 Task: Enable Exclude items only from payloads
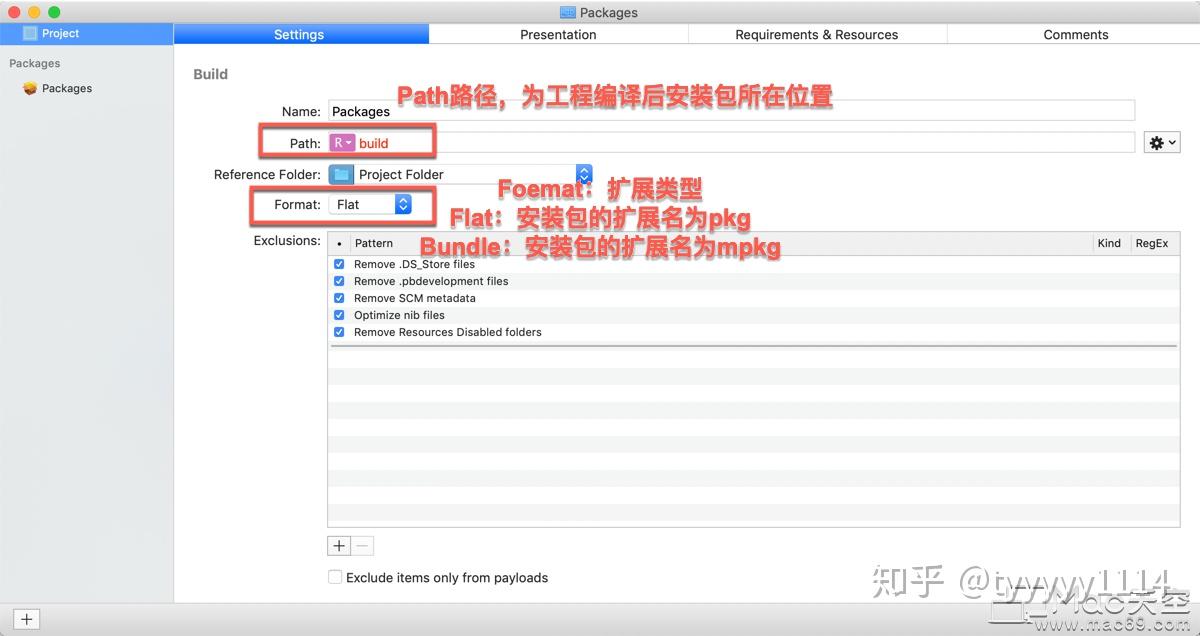335,577
